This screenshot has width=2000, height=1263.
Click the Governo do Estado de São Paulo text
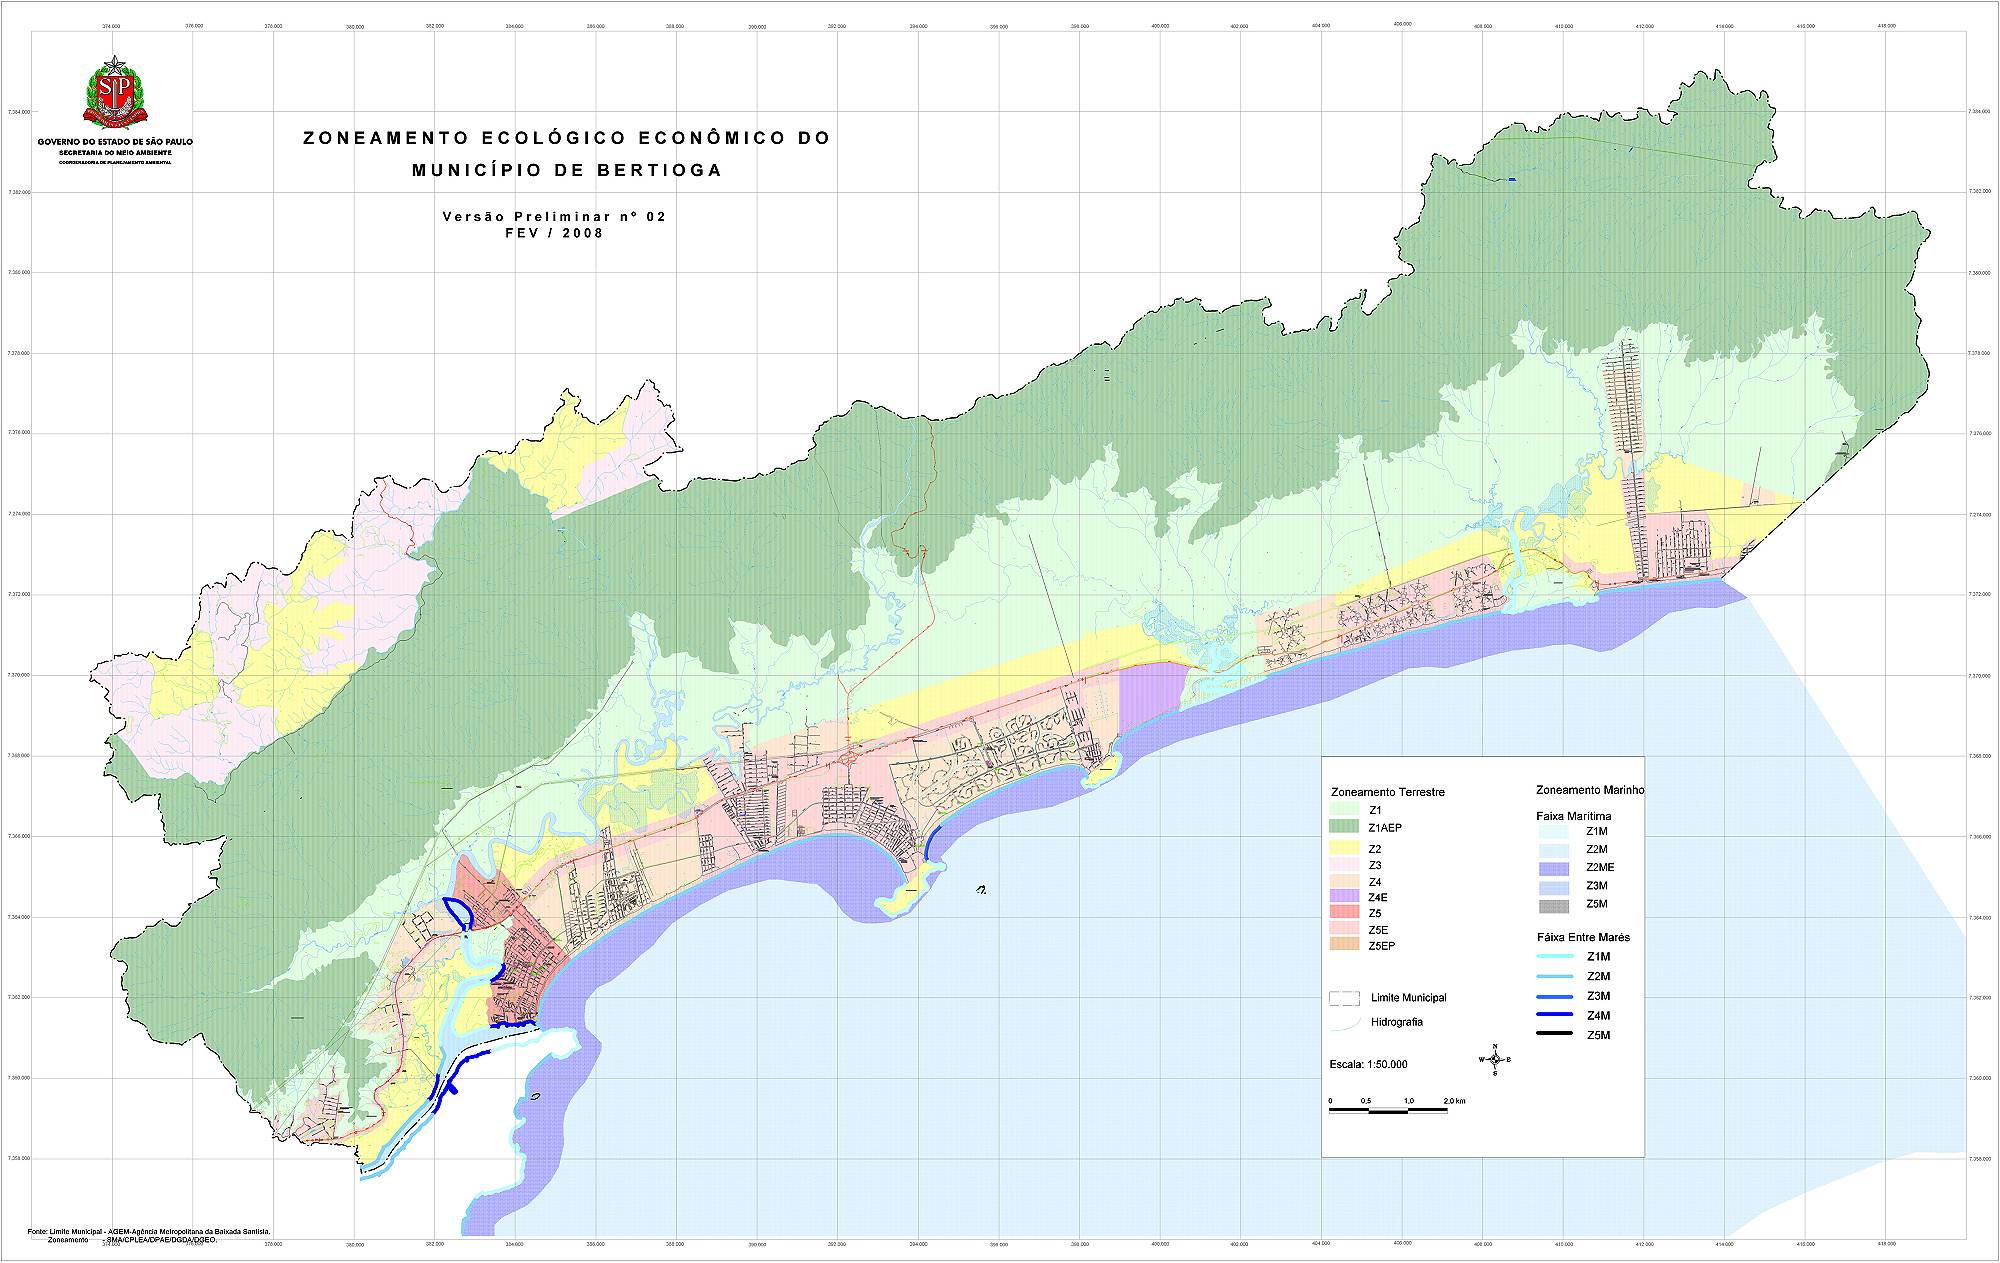tap(115, 142)
